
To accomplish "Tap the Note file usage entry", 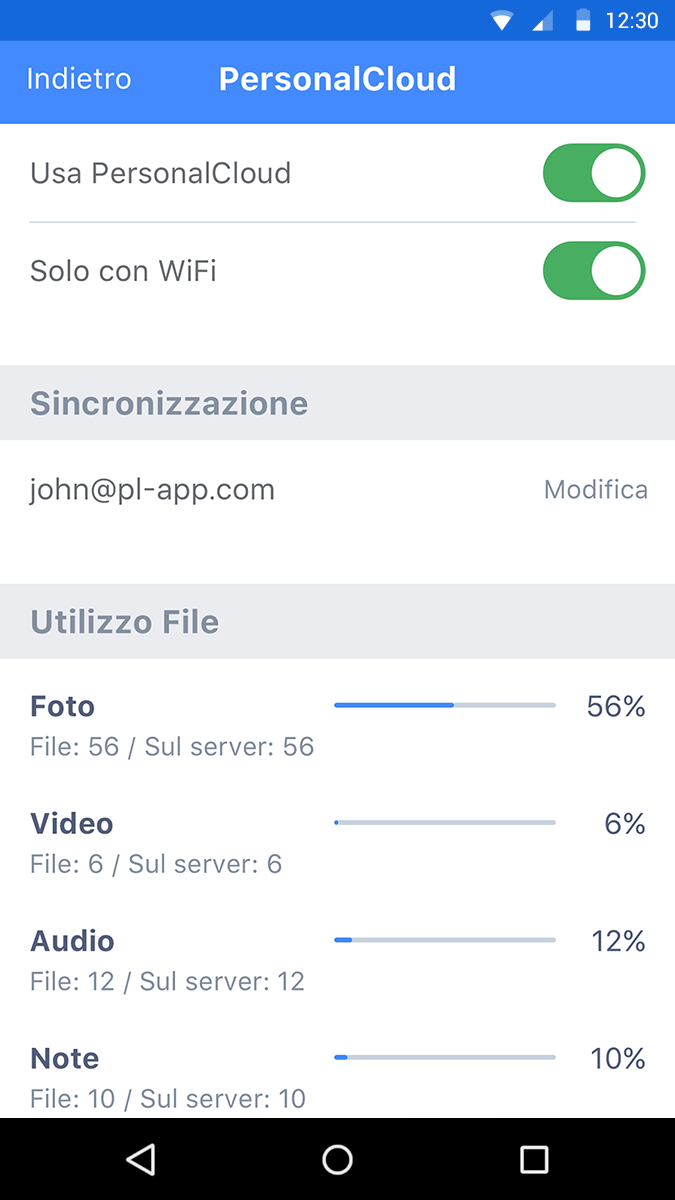I will pyautogui.click(x=168, y=1077).
